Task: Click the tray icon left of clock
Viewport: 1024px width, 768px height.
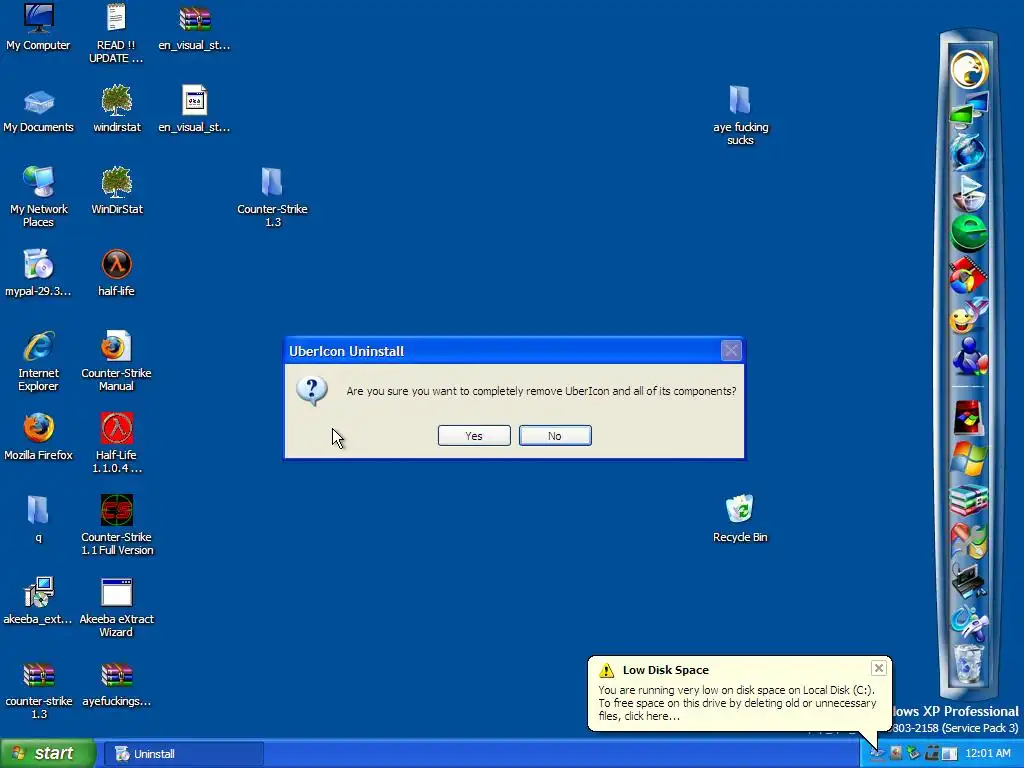Action: (950, 754)
